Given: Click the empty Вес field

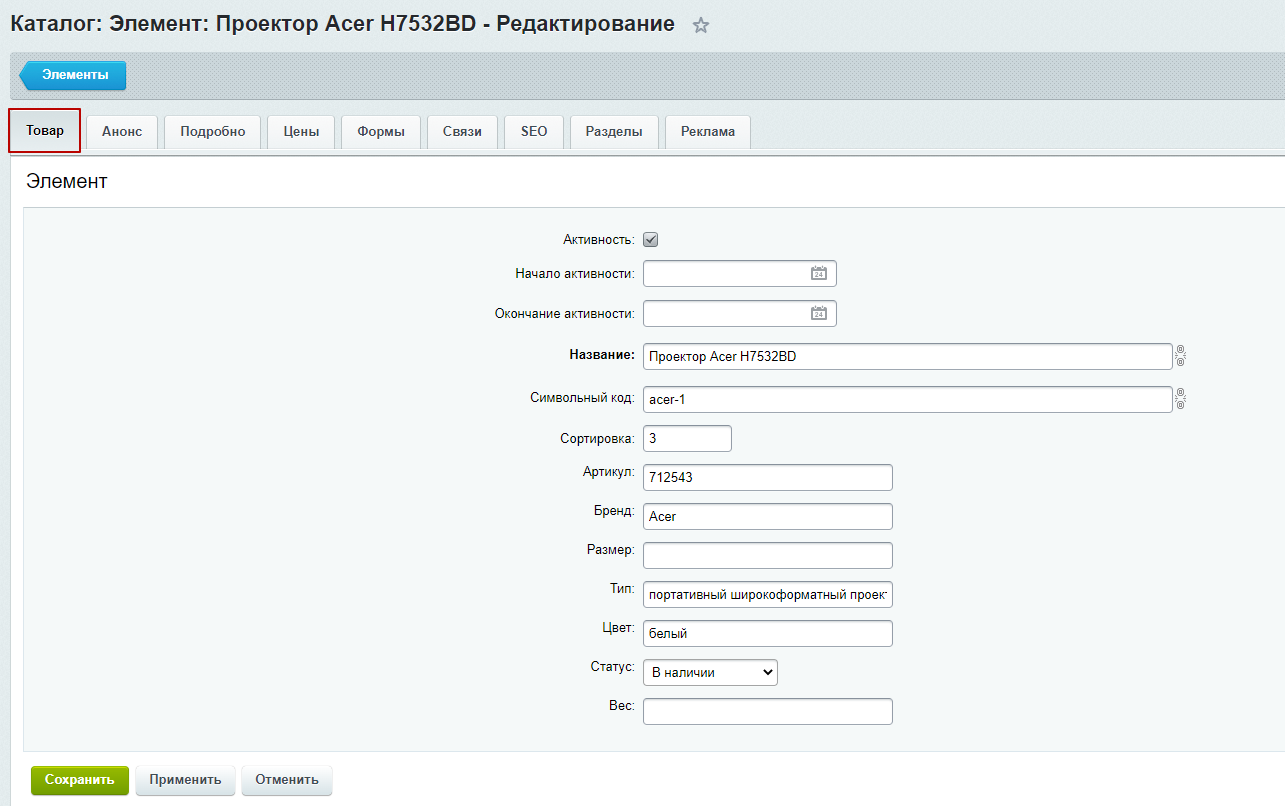Looking at the screenshot, I should (x=768, y=711).
